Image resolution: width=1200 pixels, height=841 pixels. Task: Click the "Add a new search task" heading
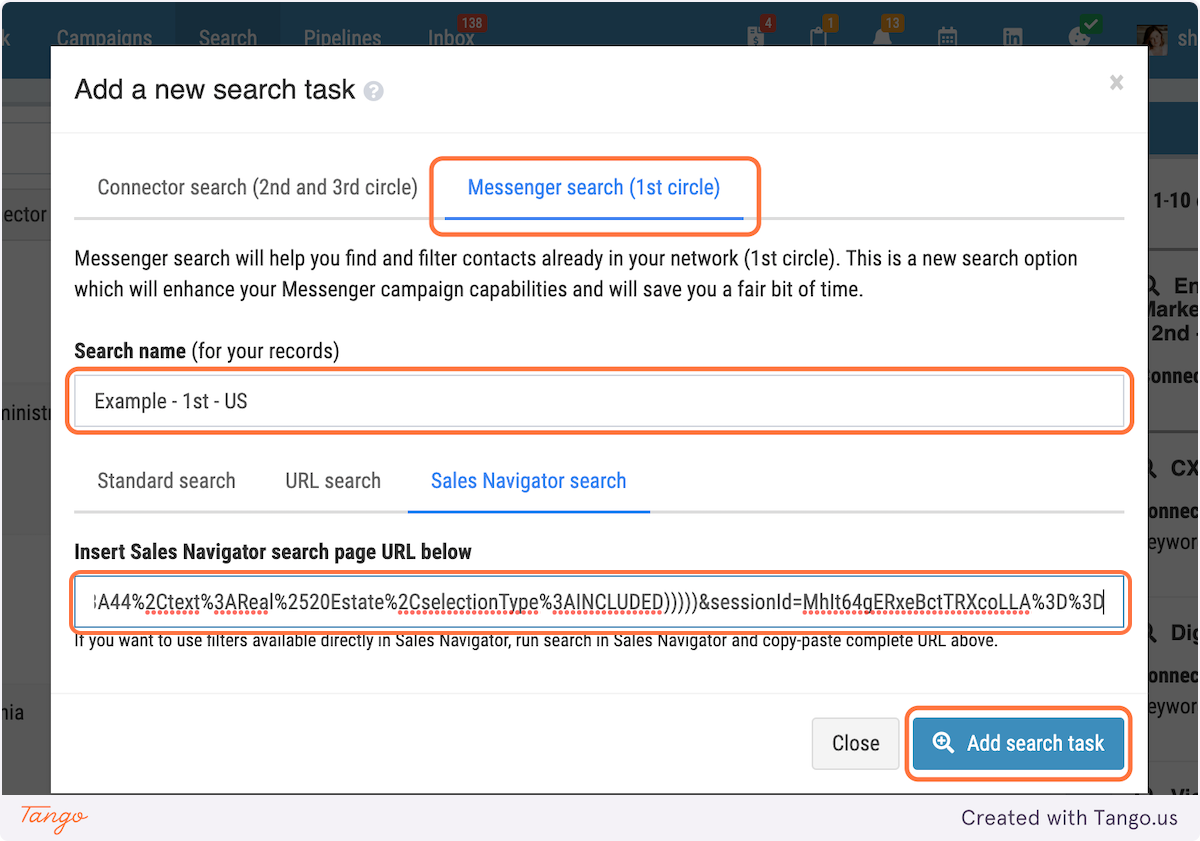click(215, 89)
